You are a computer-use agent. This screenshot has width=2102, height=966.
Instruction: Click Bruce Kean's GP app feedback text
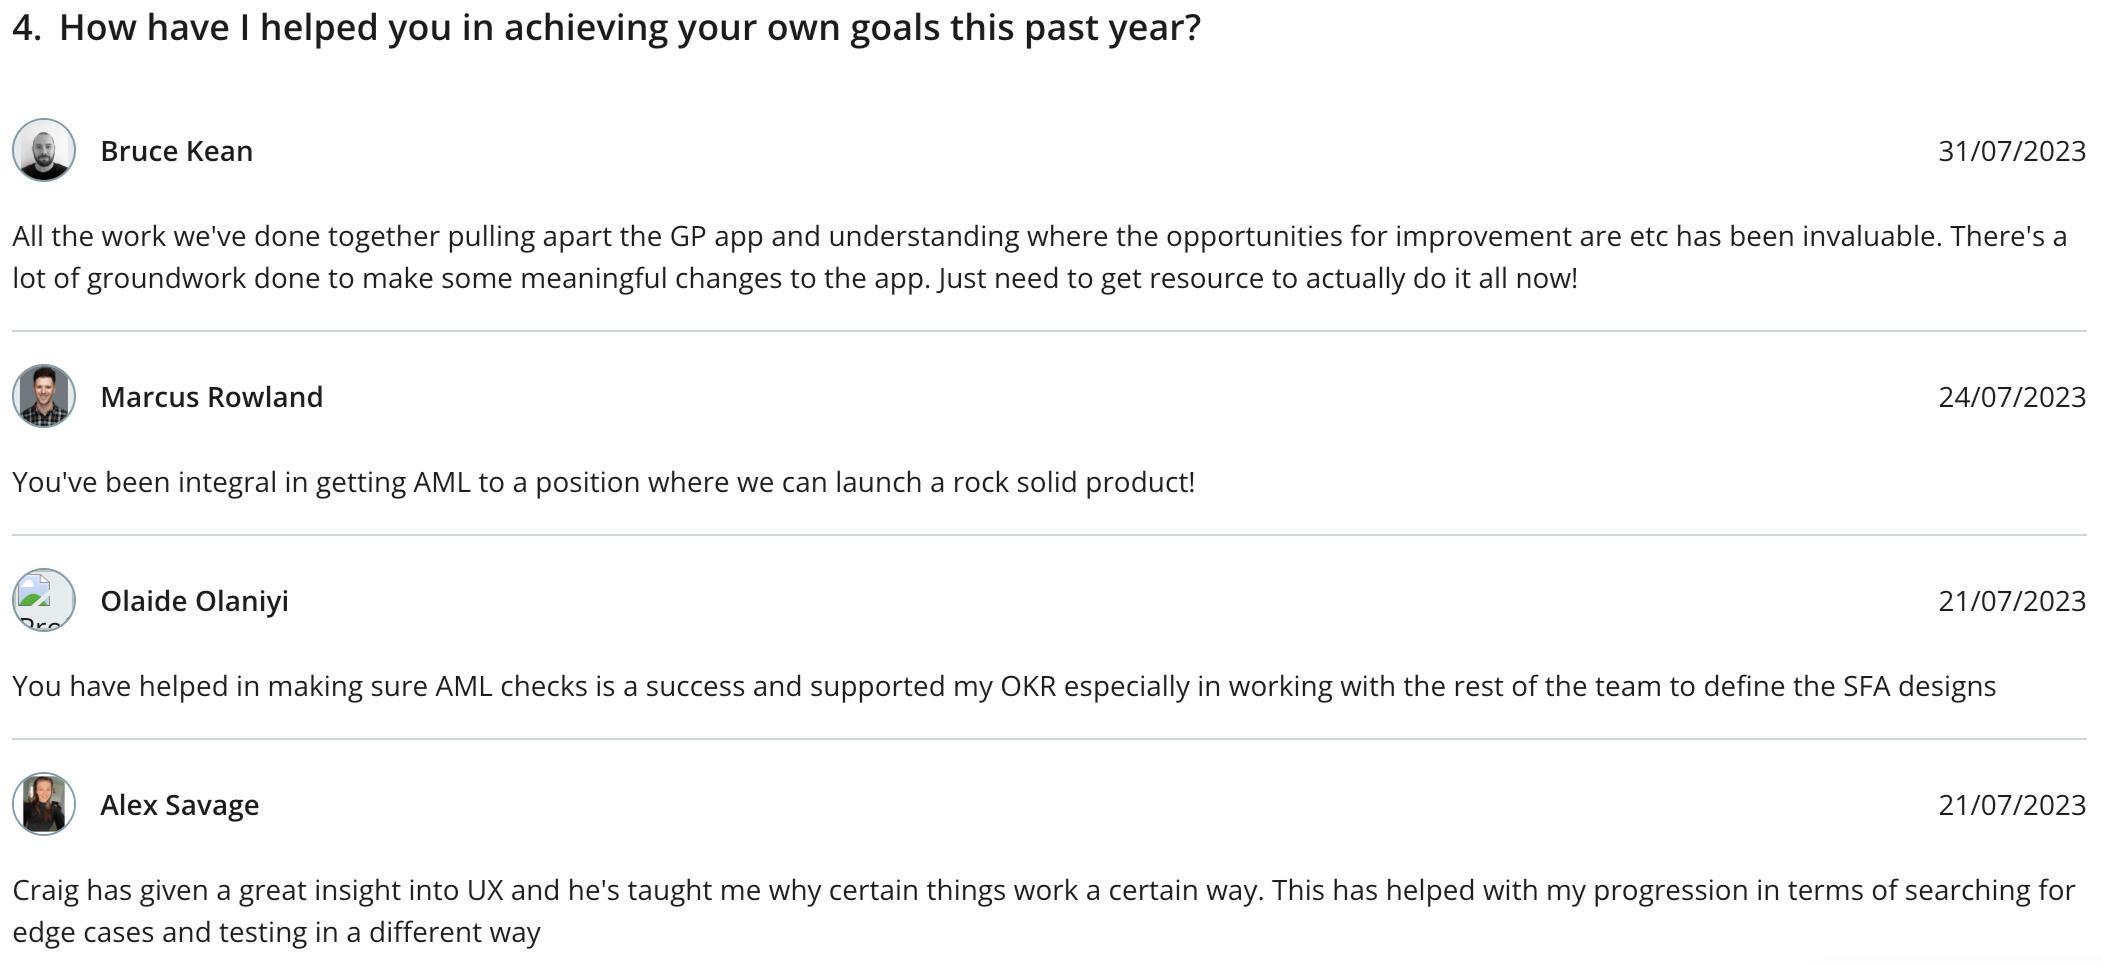[x=1040, y=257]
